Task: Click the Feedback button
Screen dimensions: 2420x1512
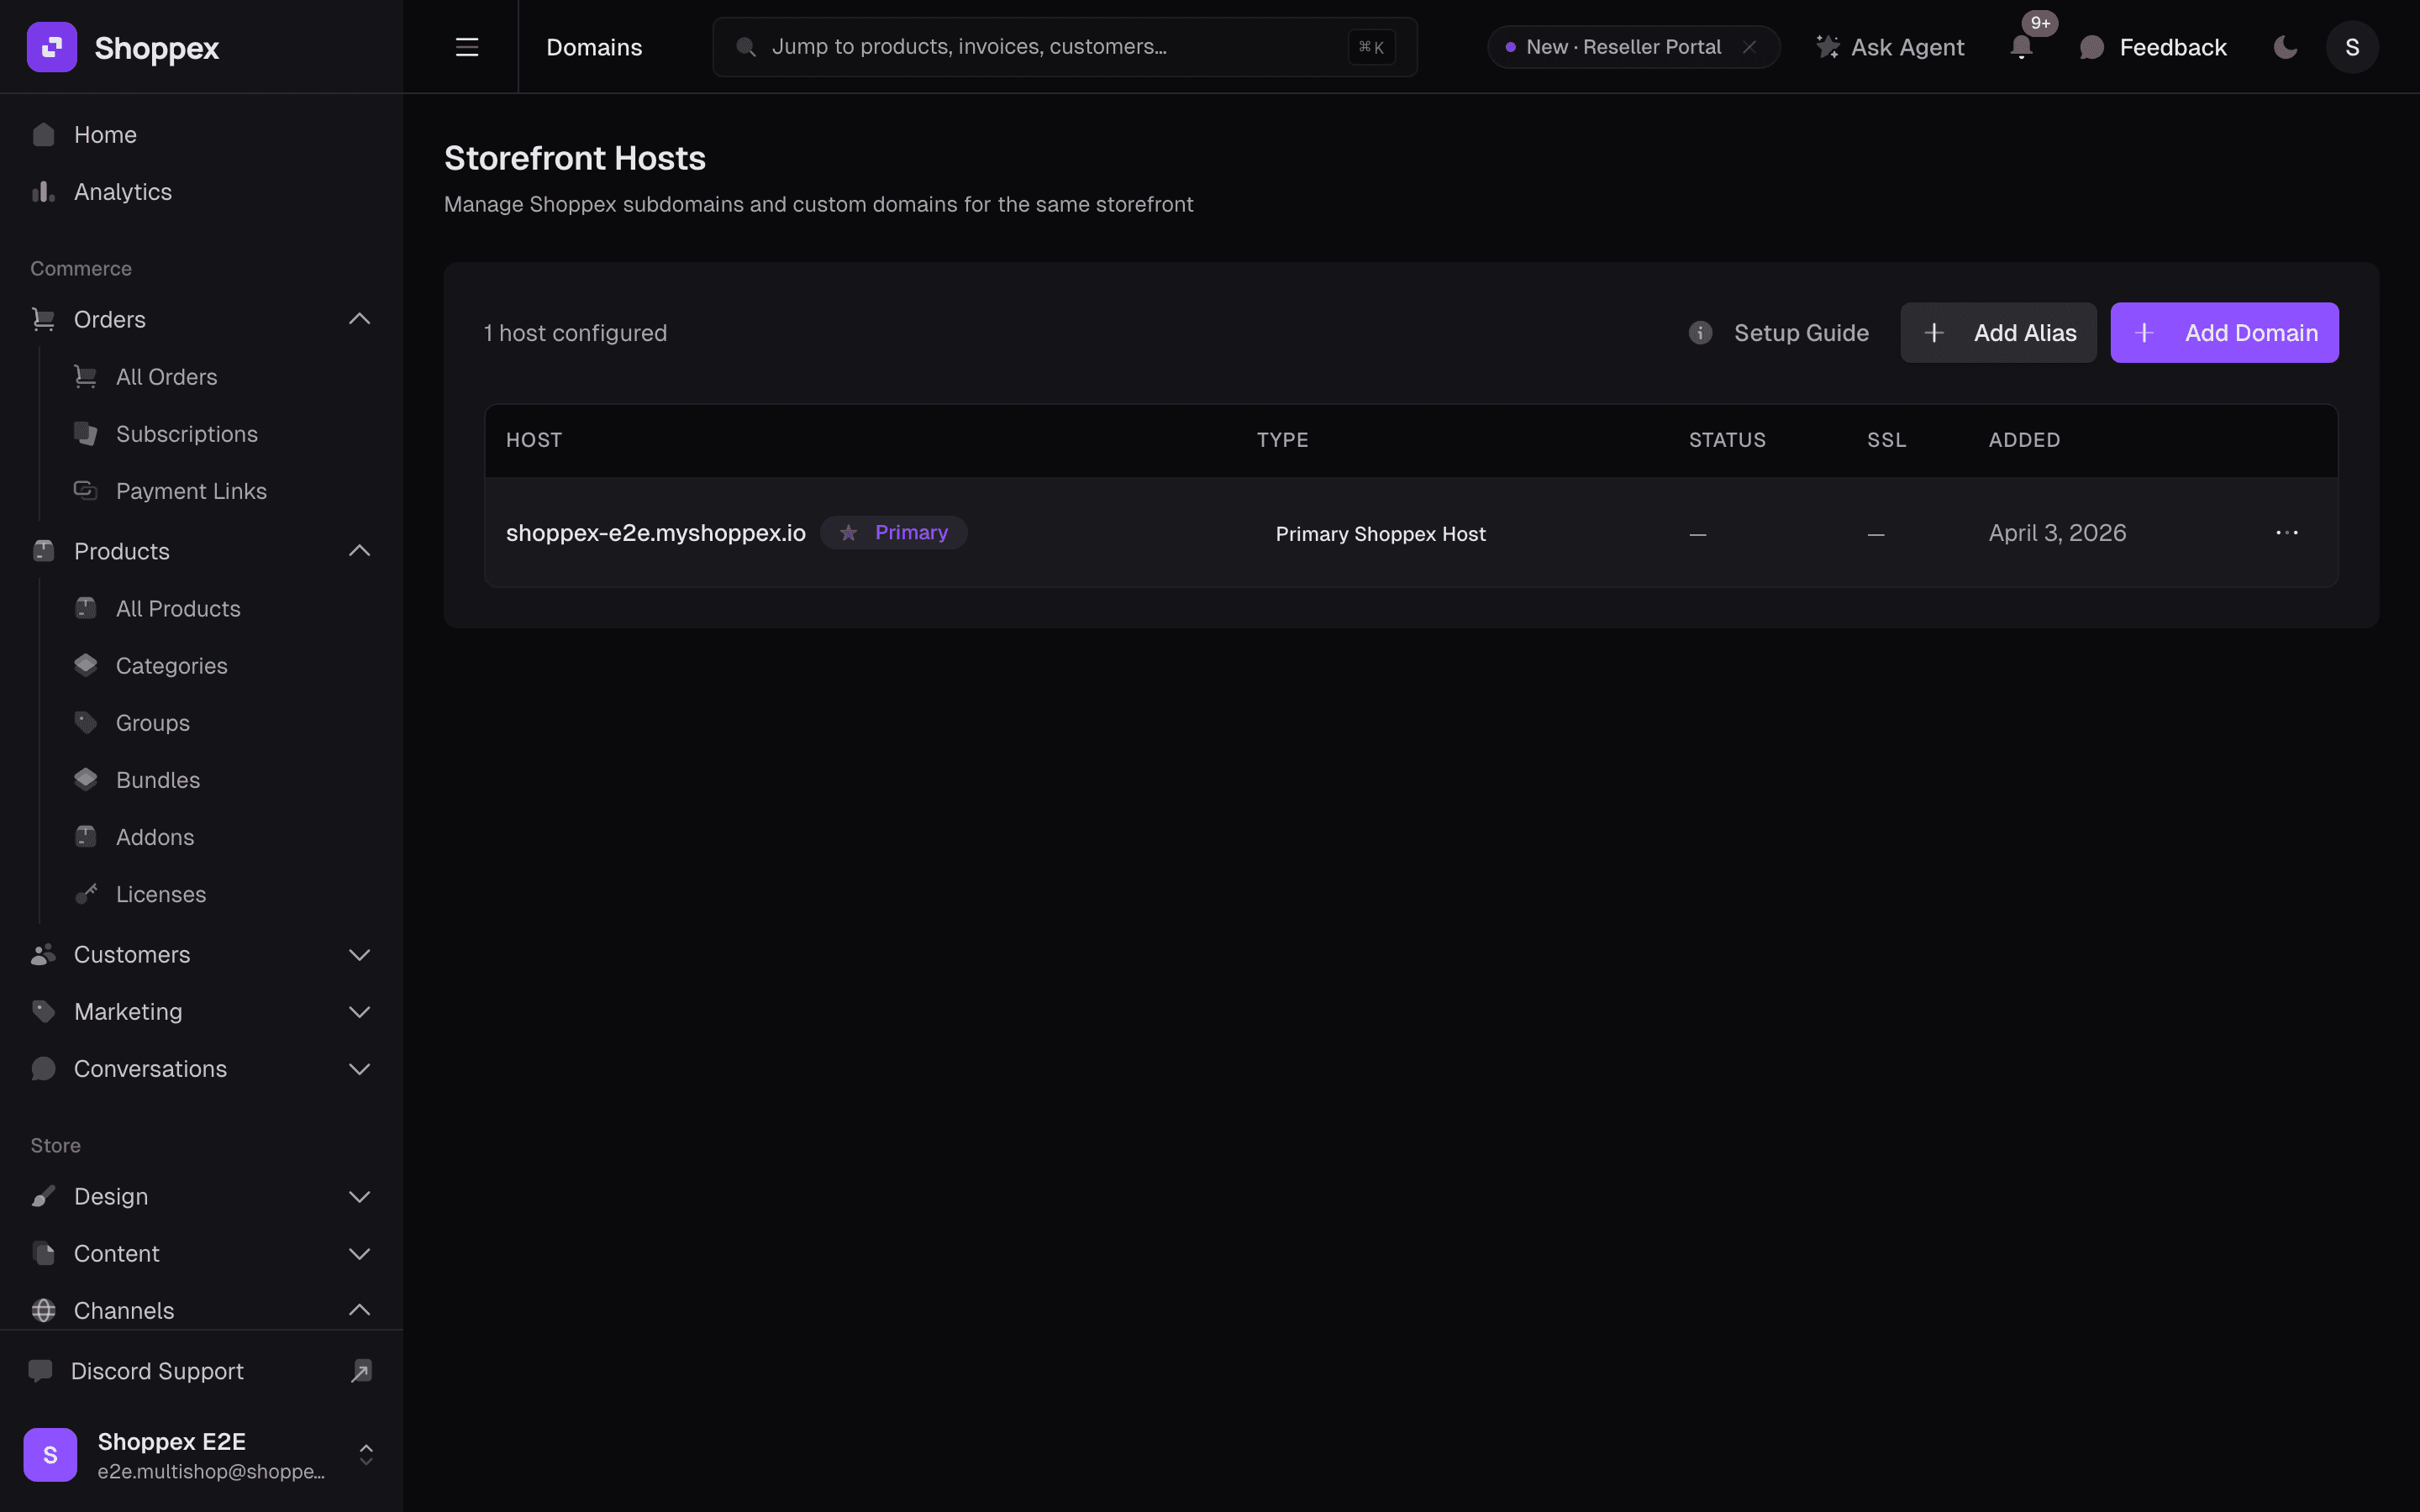Action: (x=2152, y=47)
